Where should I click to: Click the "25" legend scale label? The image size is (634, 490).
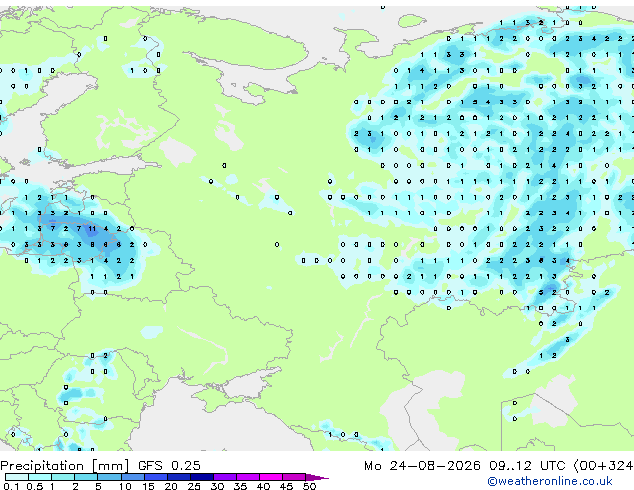194,486
